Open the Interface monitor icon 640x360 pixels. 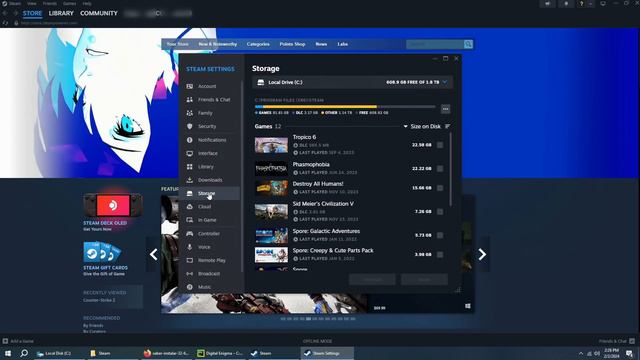point(190,153)
